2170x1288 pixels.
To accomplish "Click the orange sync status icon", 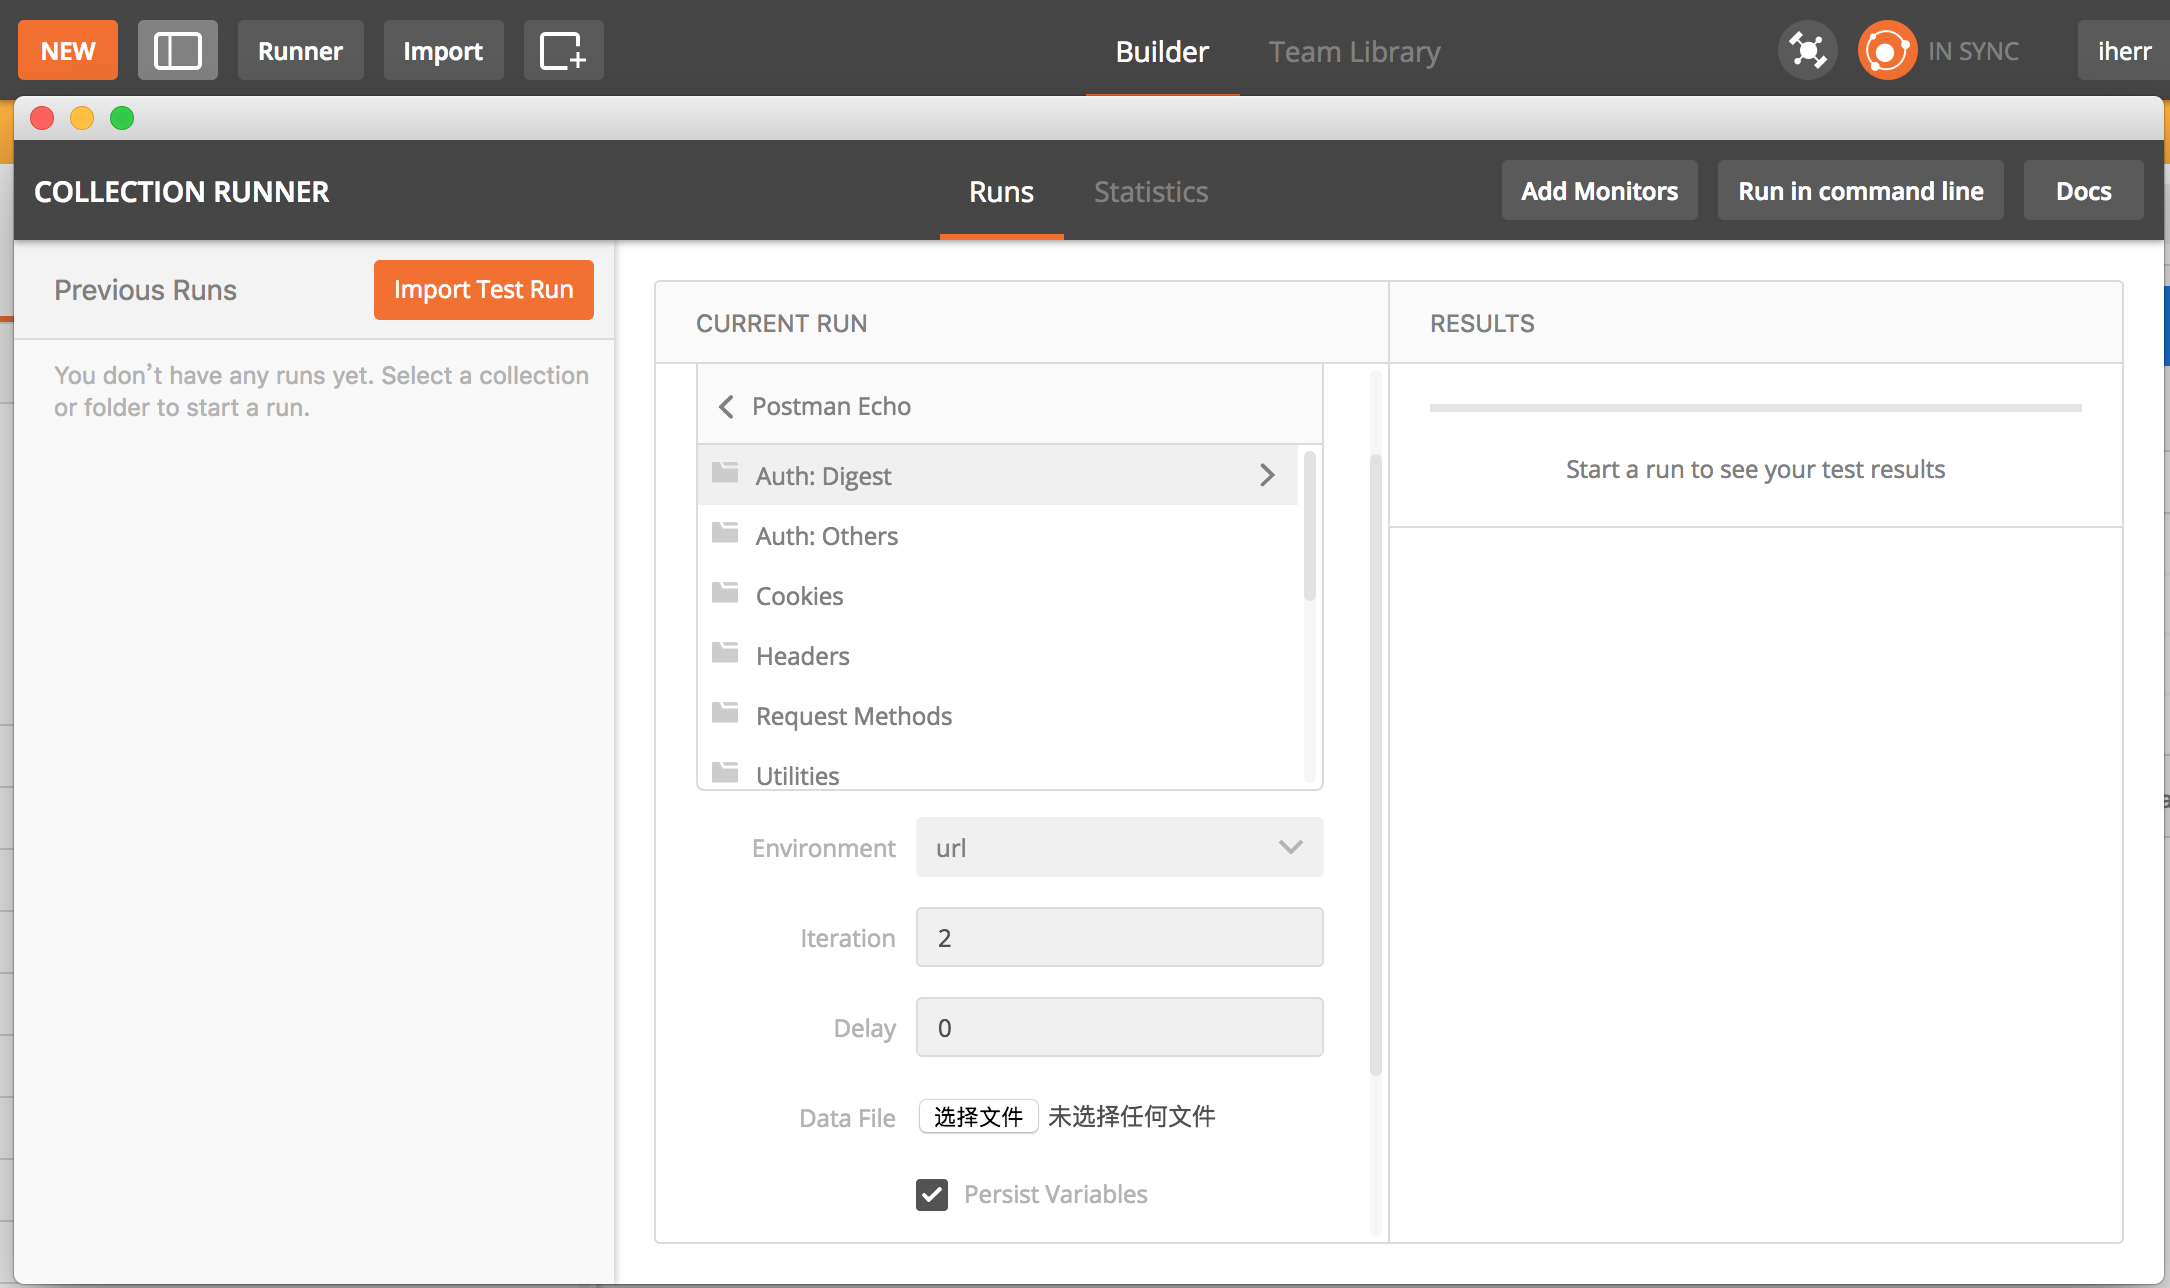I will (x=1887, y=50).
